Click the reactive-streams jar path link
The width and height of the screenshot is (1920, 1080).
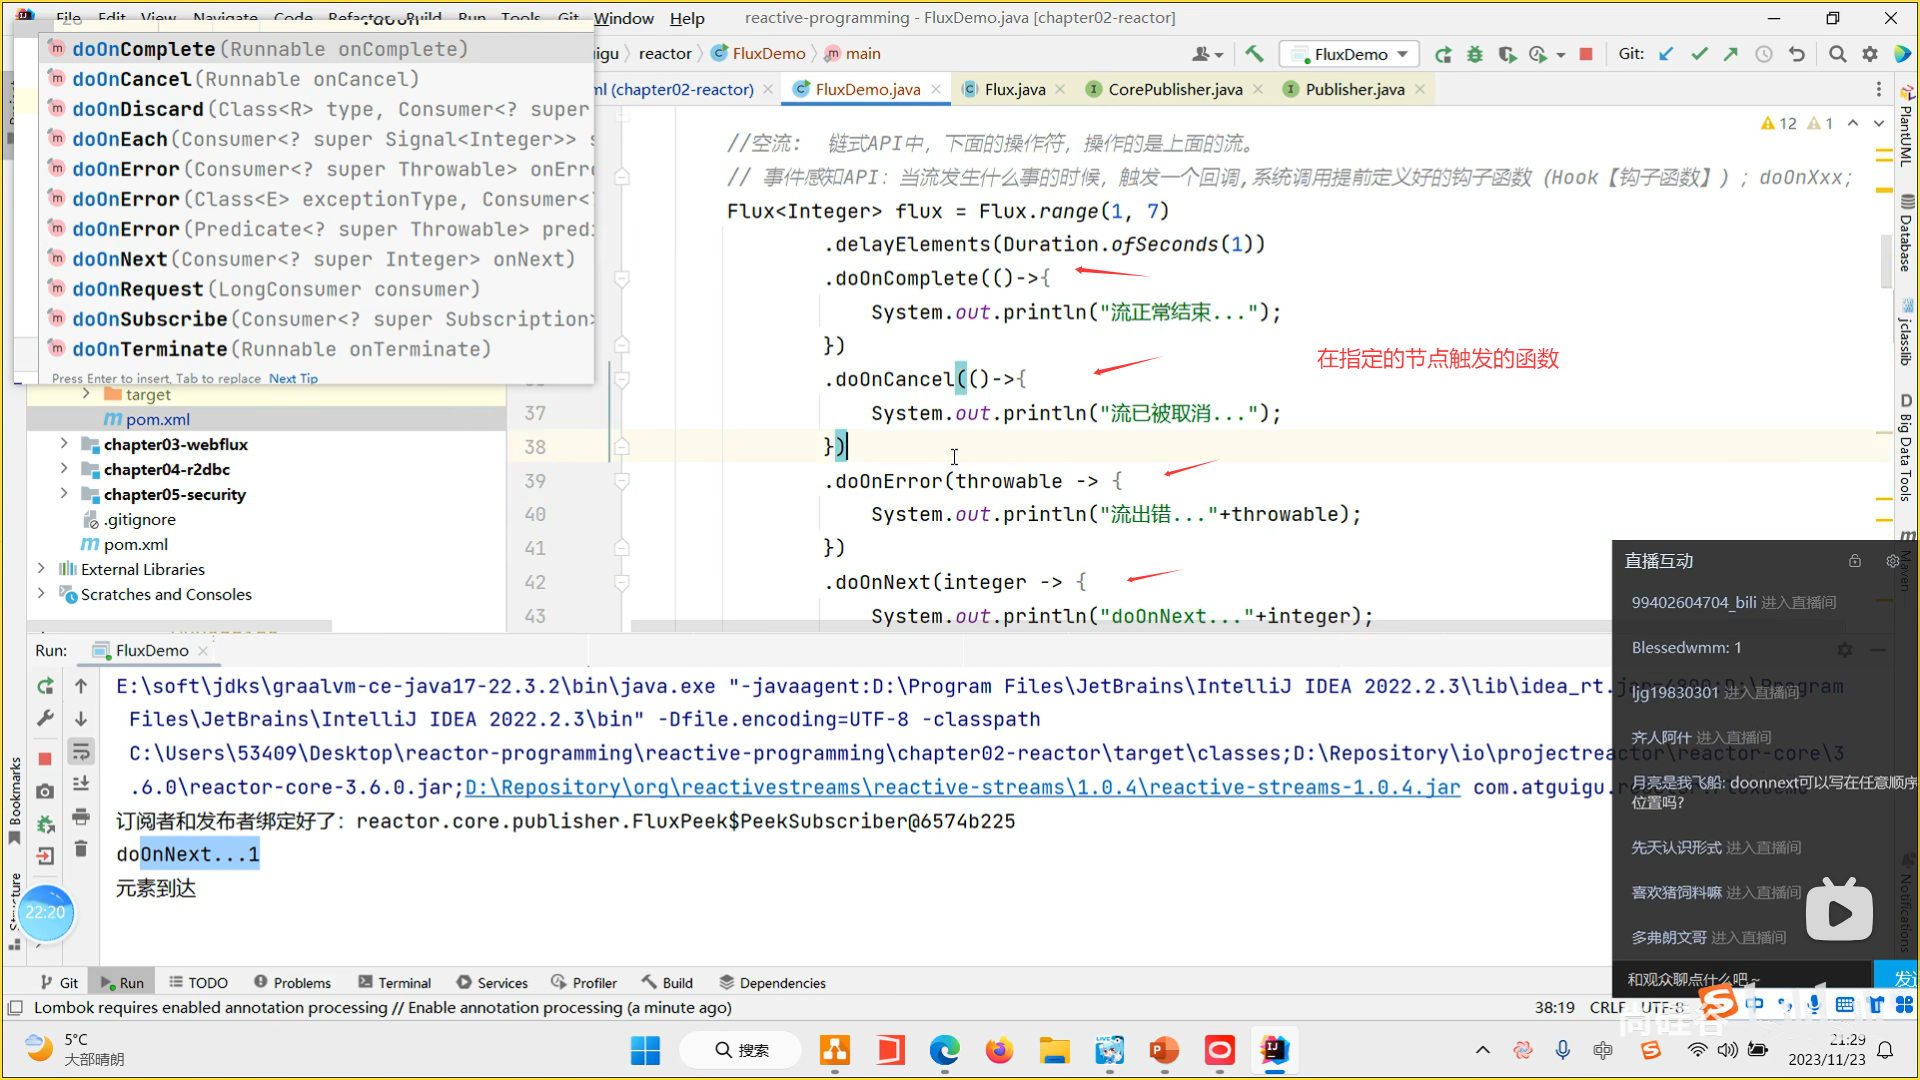click(x=962, y=787)
